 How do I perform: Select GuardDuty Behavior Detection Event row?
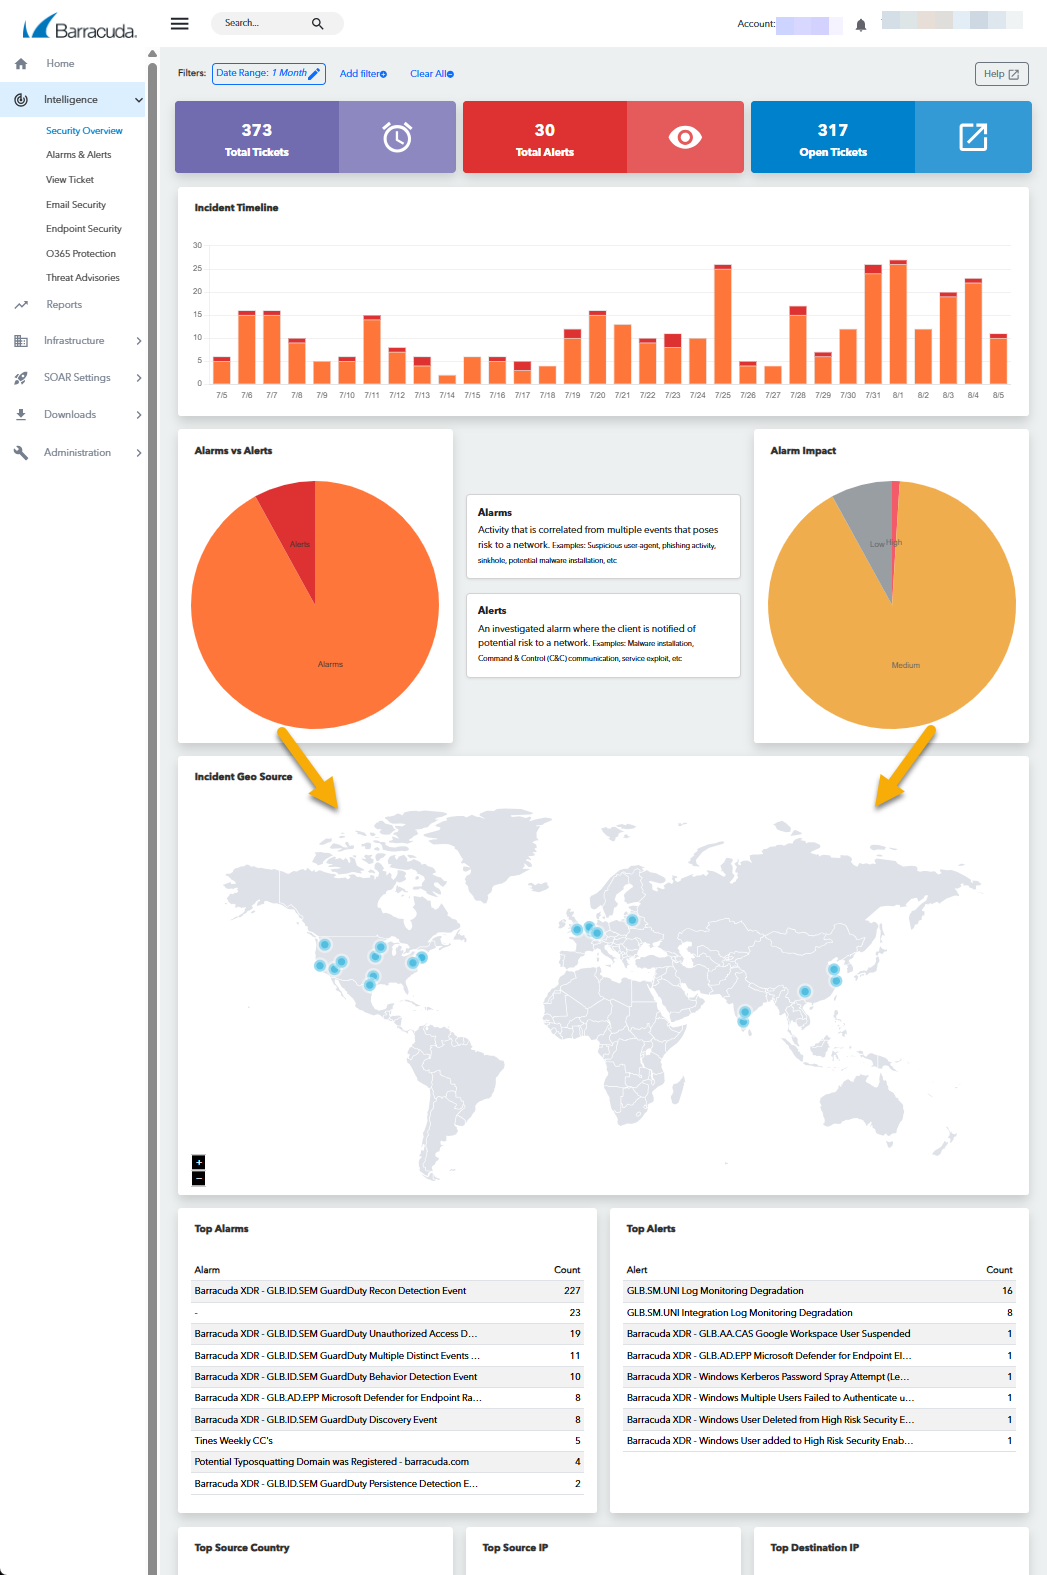coord(388,1377)
